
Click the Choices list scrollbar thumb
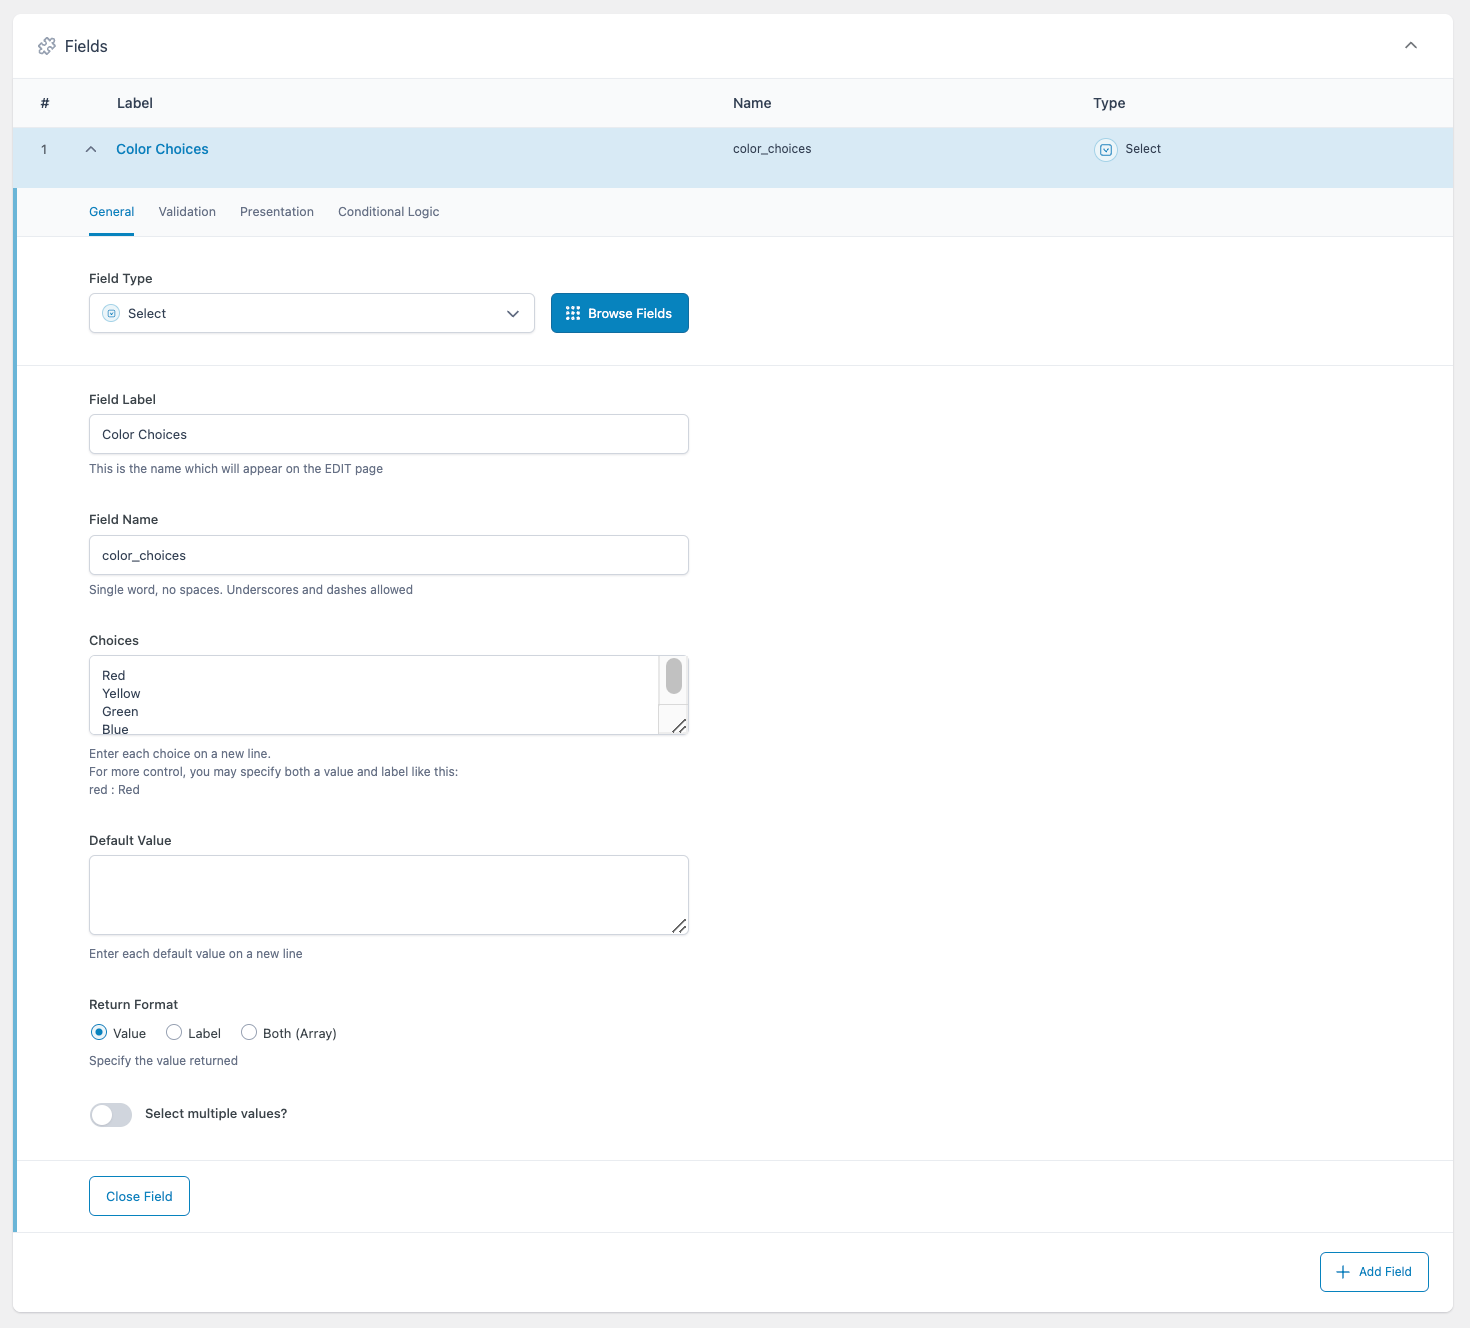[674, 678]
